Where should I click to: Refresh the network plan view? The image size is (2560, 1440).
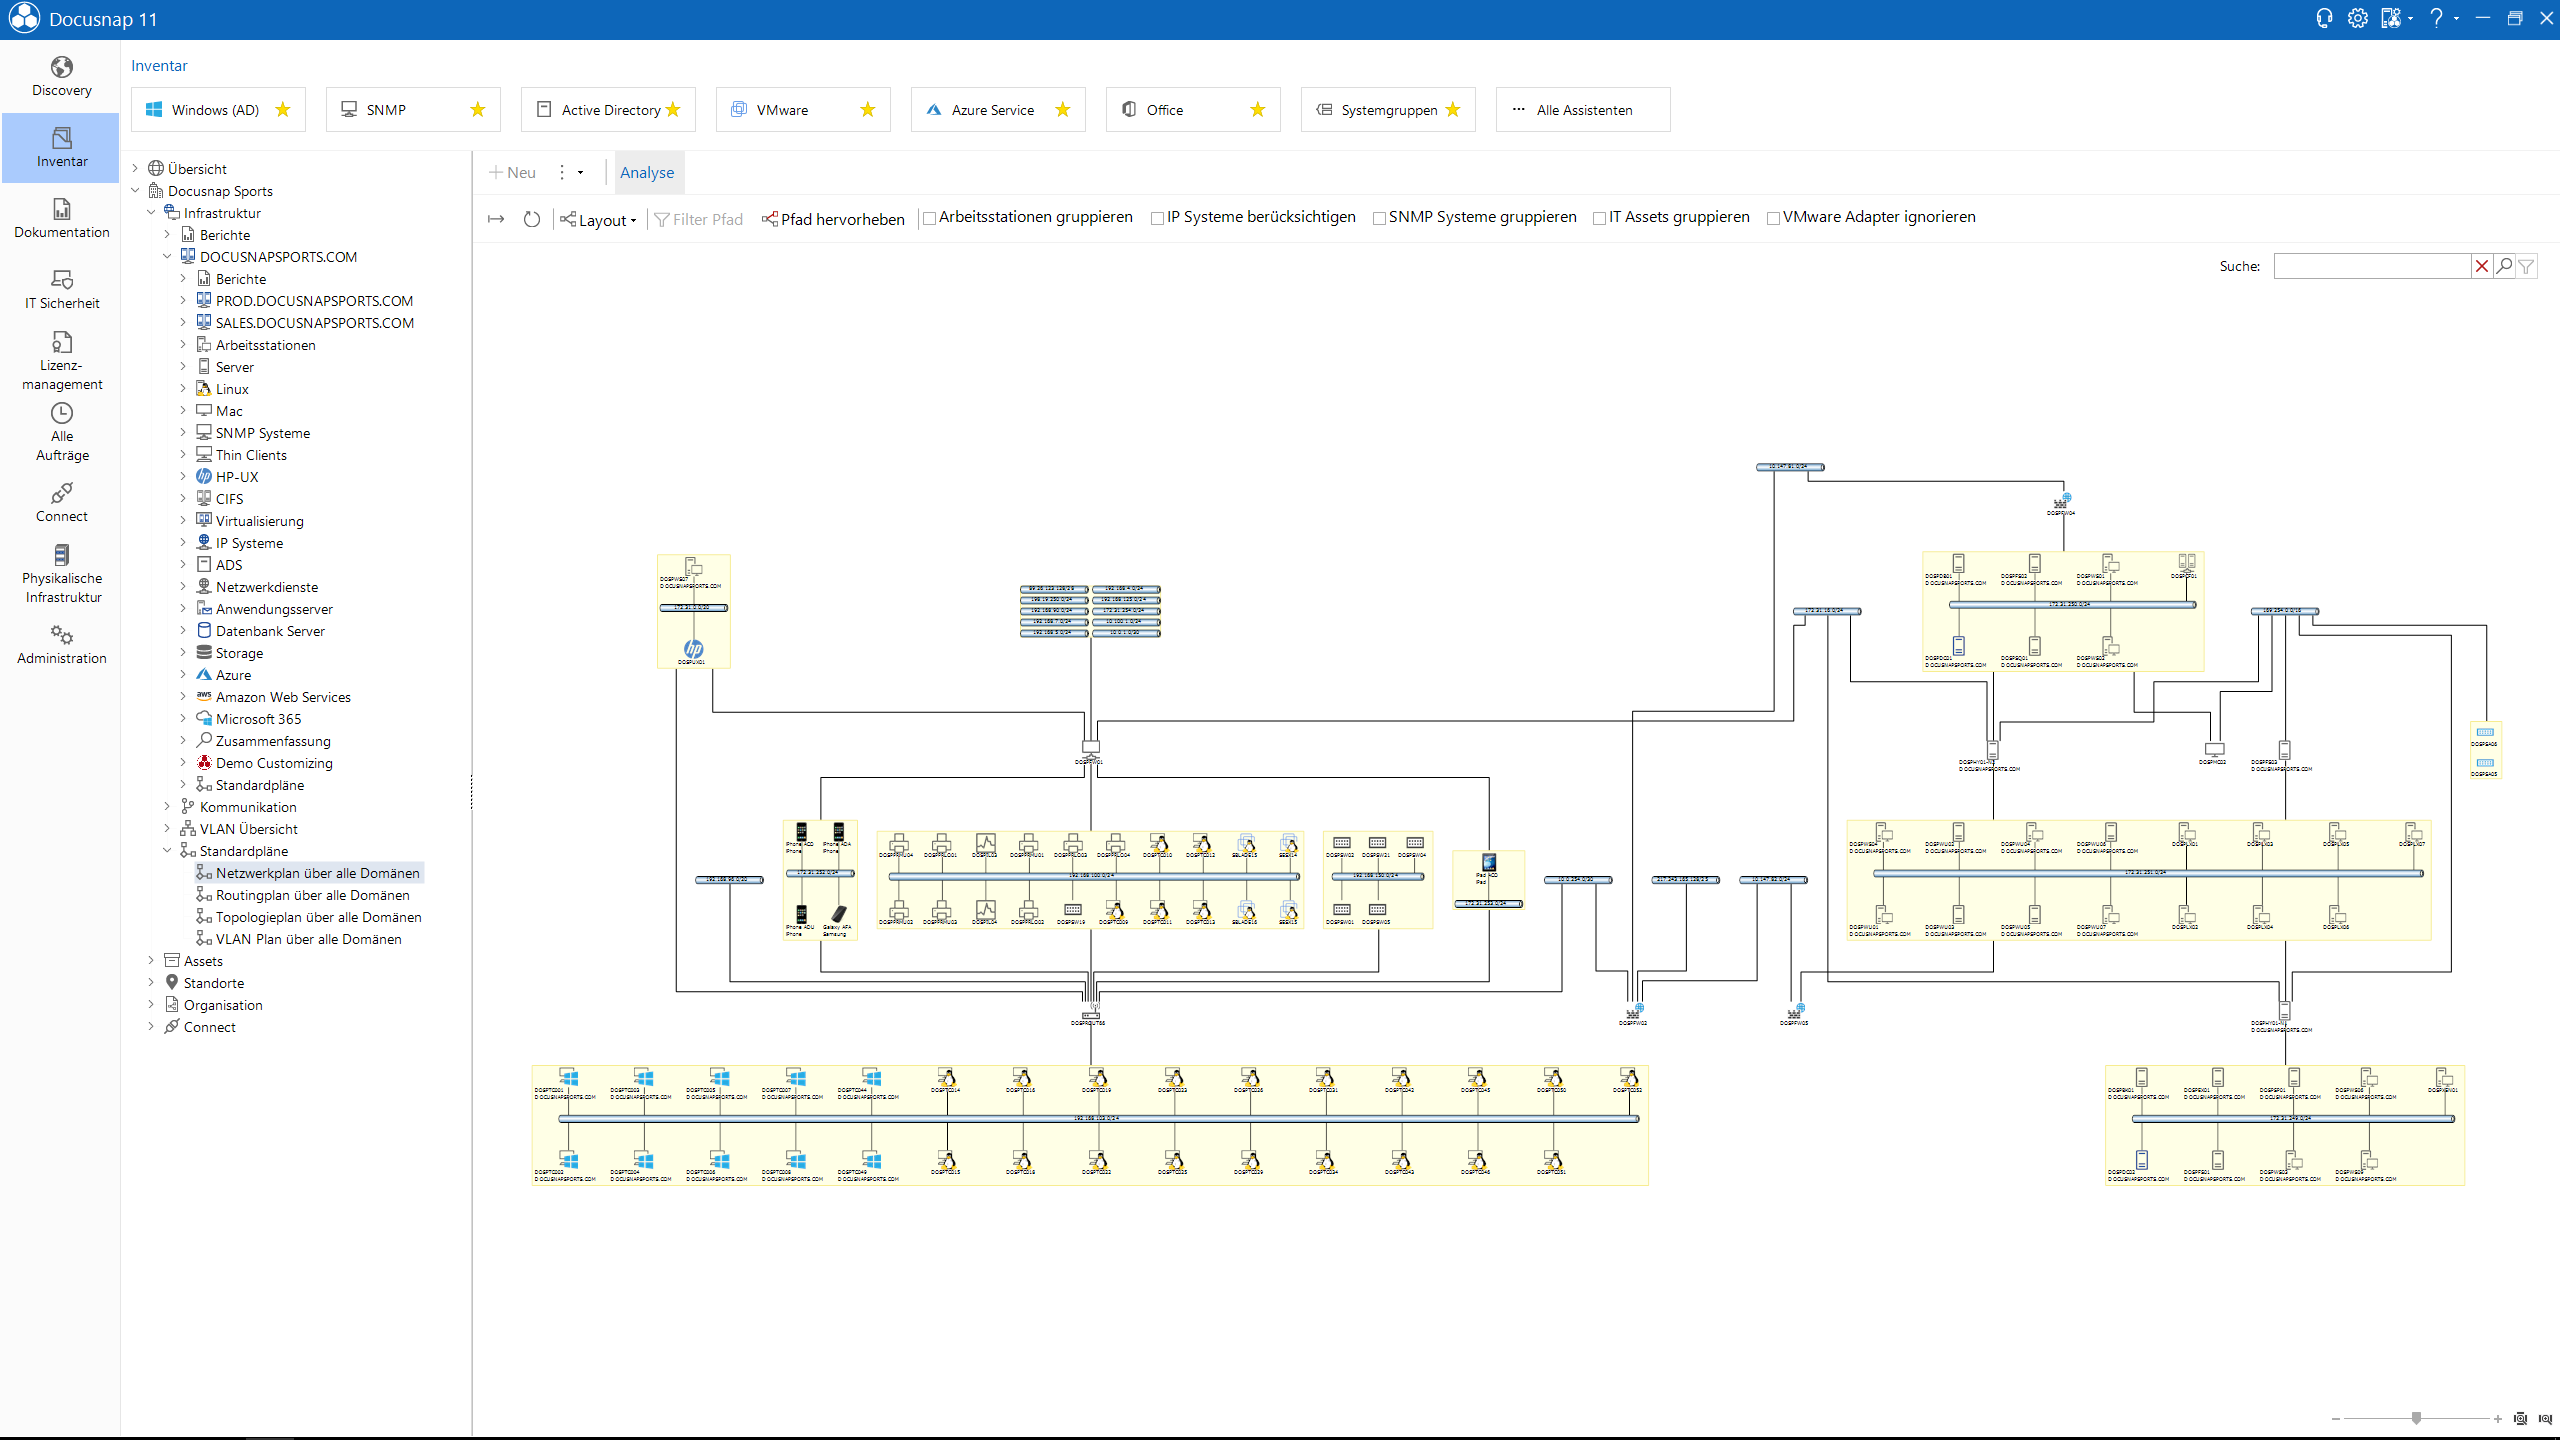click(532, 219)
